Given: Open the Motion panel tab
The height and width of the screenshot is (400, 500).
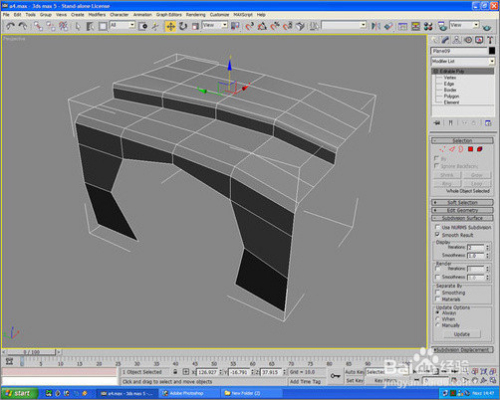Looking at the screenshot, I should pyautogui.click(x=468, y=40).
